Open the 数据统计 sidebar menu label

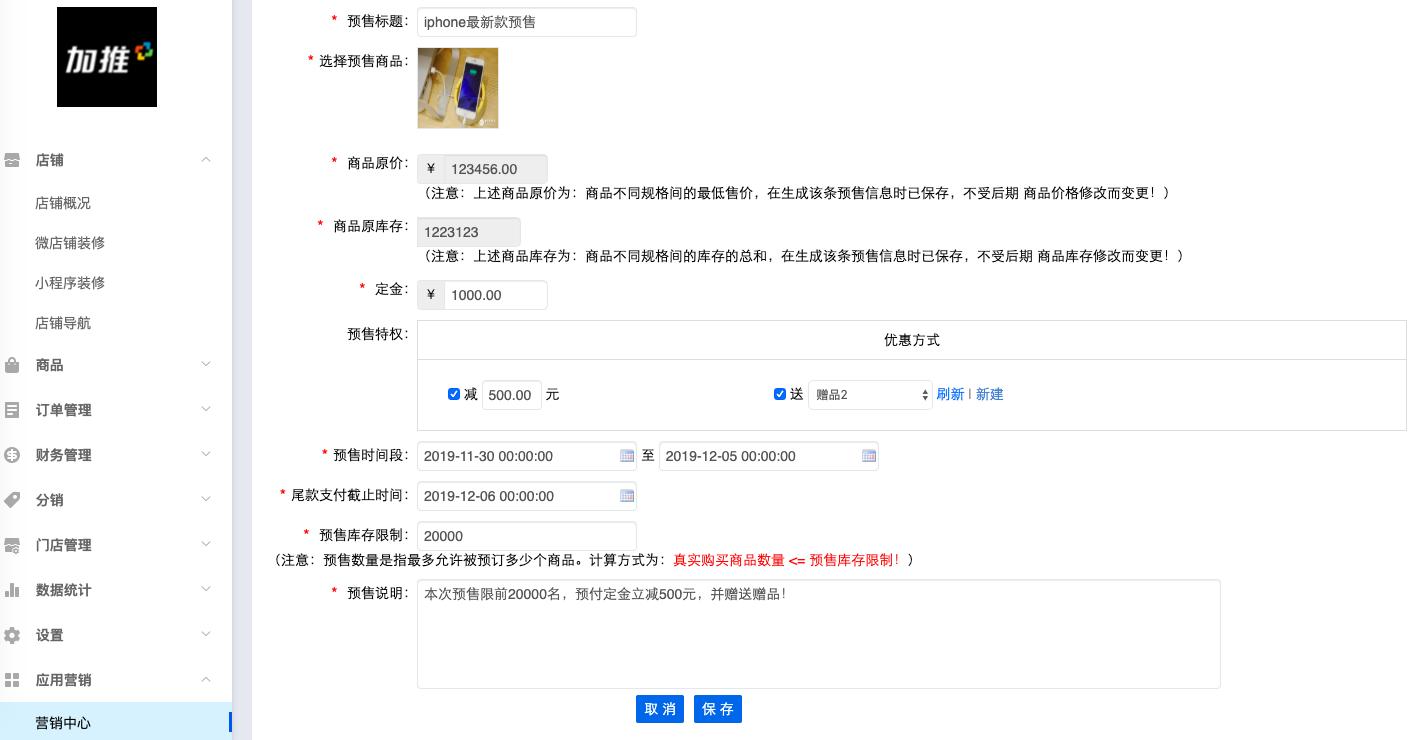point(63,590)
